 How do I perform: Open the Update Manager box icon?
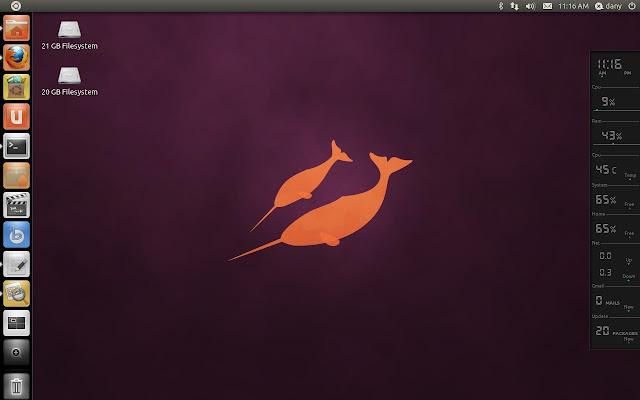pos(16,176)
